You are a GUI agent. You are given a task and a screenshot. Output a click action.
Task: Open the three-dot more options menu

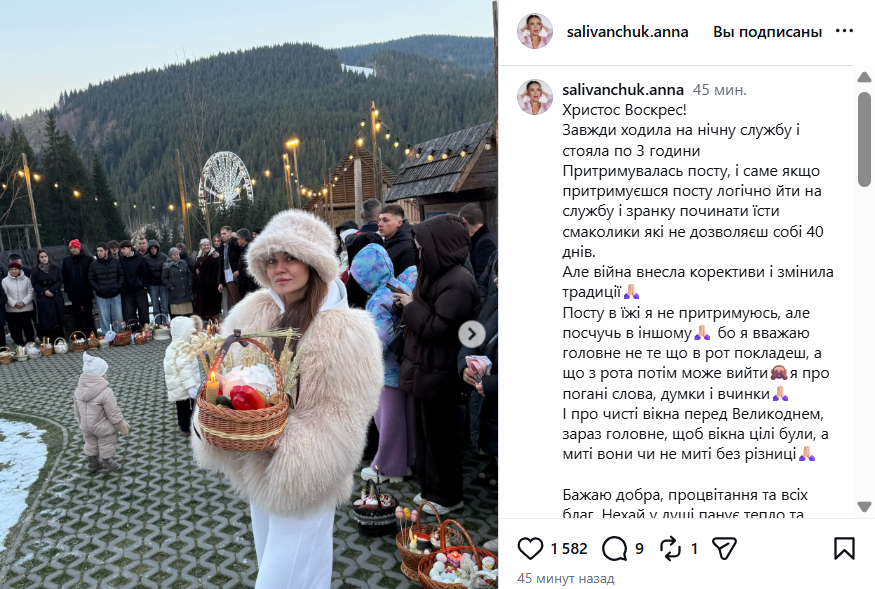844,31
